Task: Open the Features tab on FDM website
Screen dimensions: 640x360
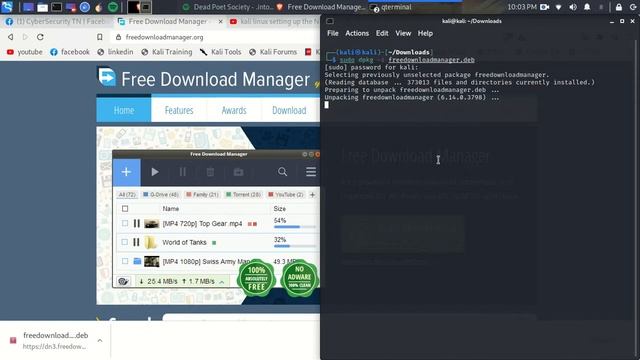Action: click(x=179, y=110)
